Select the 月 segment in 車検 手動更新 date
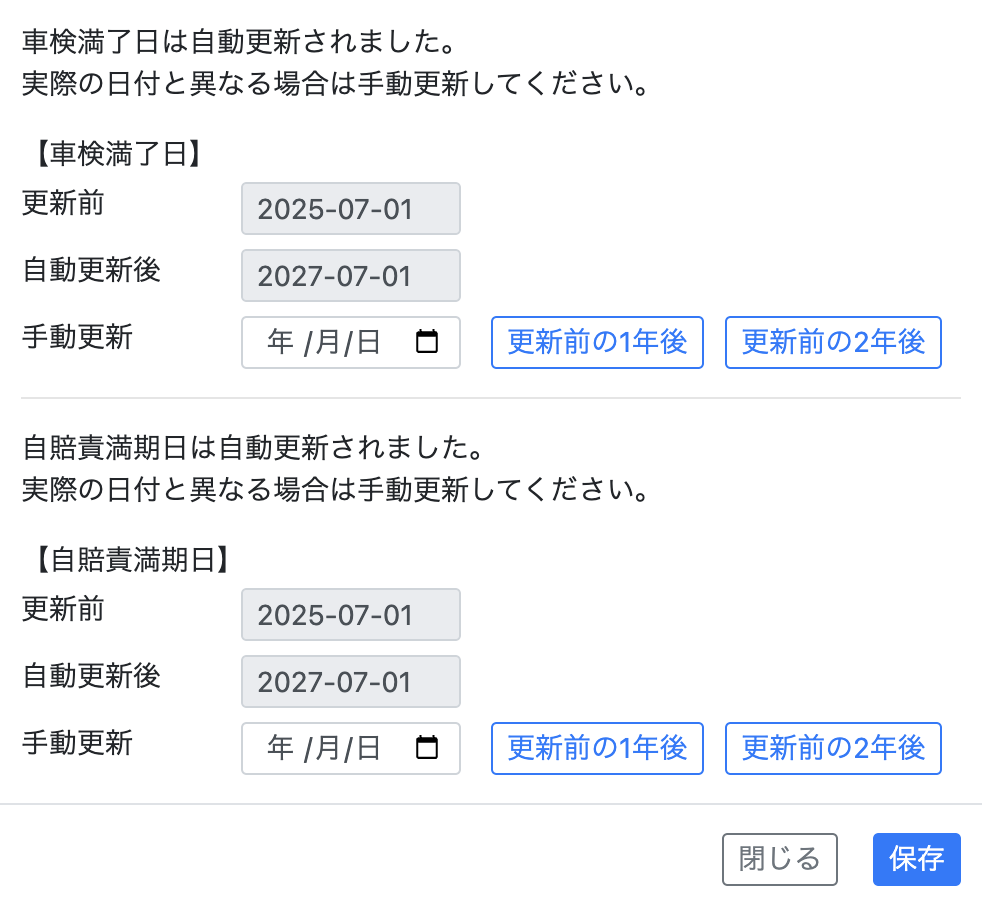Image resolution: width=982 pixels, height=910 pixels. coord(328,343)
